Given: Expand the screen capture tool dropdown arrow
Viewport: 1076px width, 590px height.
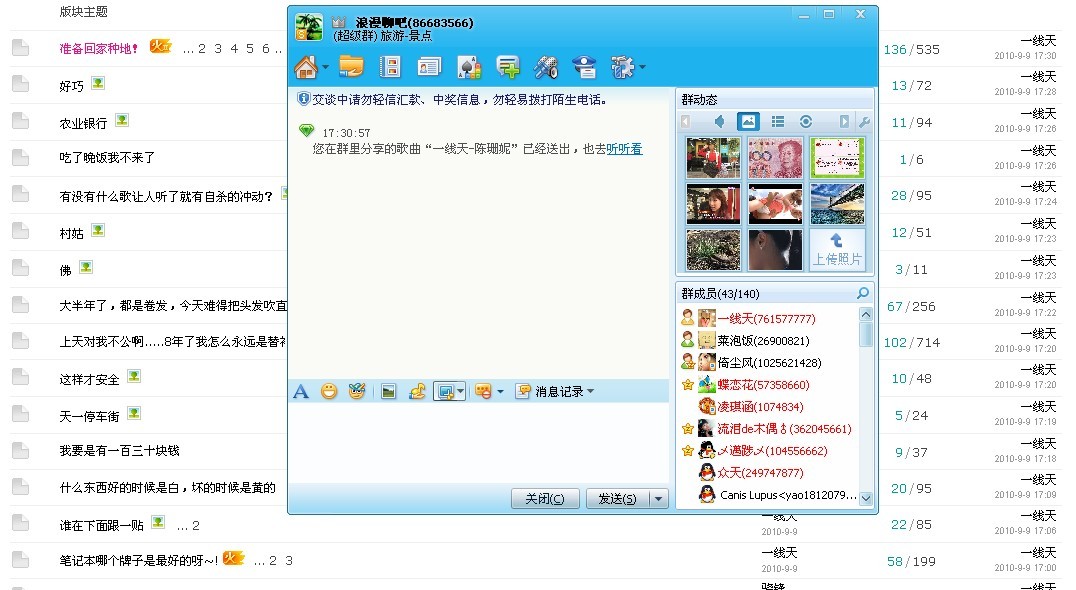Looking at the screenshot, I should [x=460, y=391].
